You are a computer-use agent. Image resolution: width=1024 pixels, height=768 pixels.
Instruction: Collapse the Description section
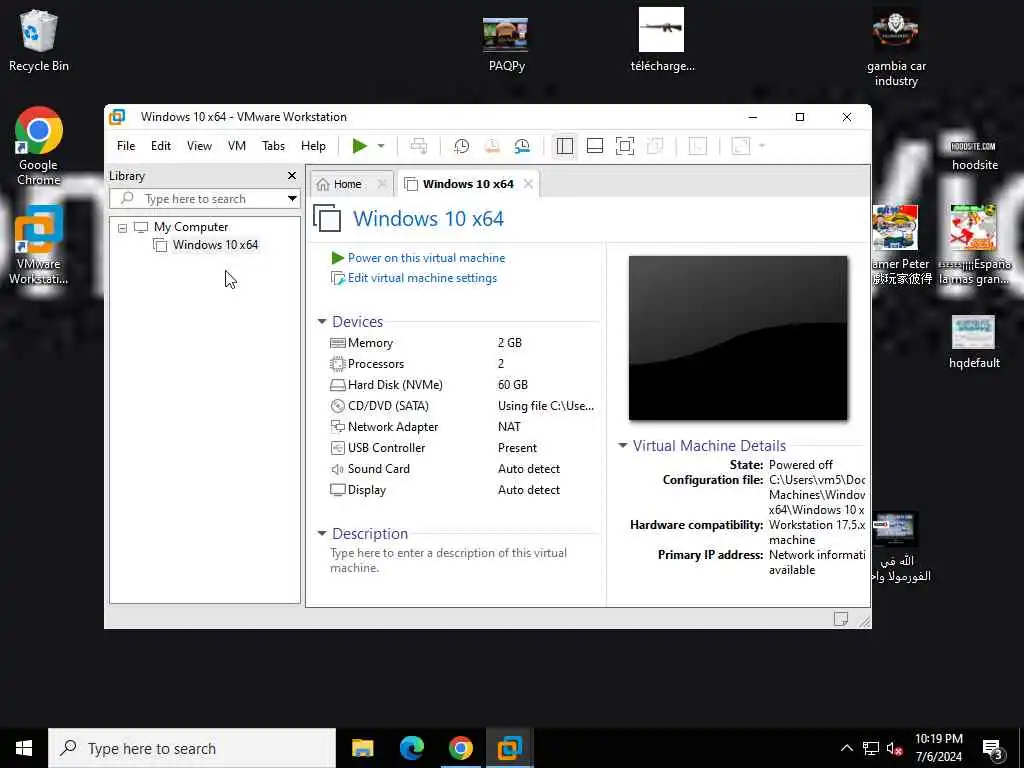pos(321,534)
